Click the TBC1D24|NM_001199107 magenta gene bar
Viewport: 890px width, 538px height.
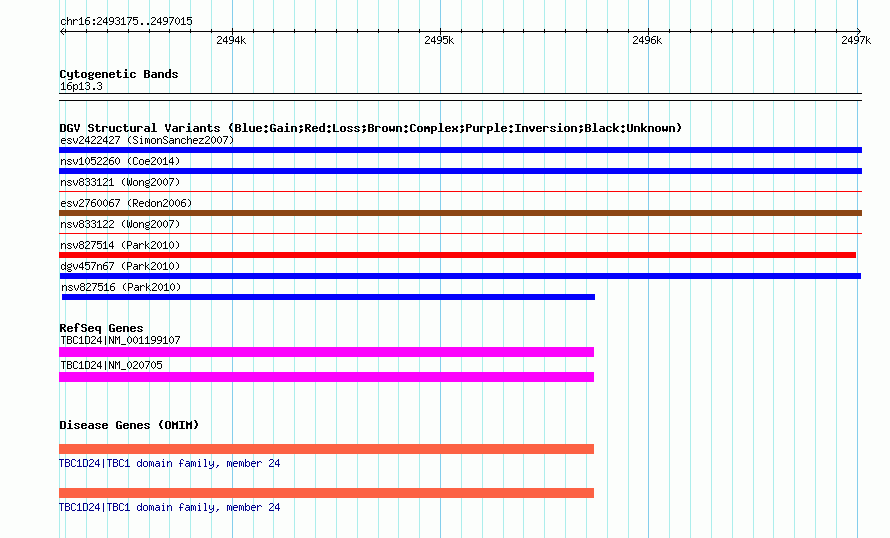coord(326,352)
